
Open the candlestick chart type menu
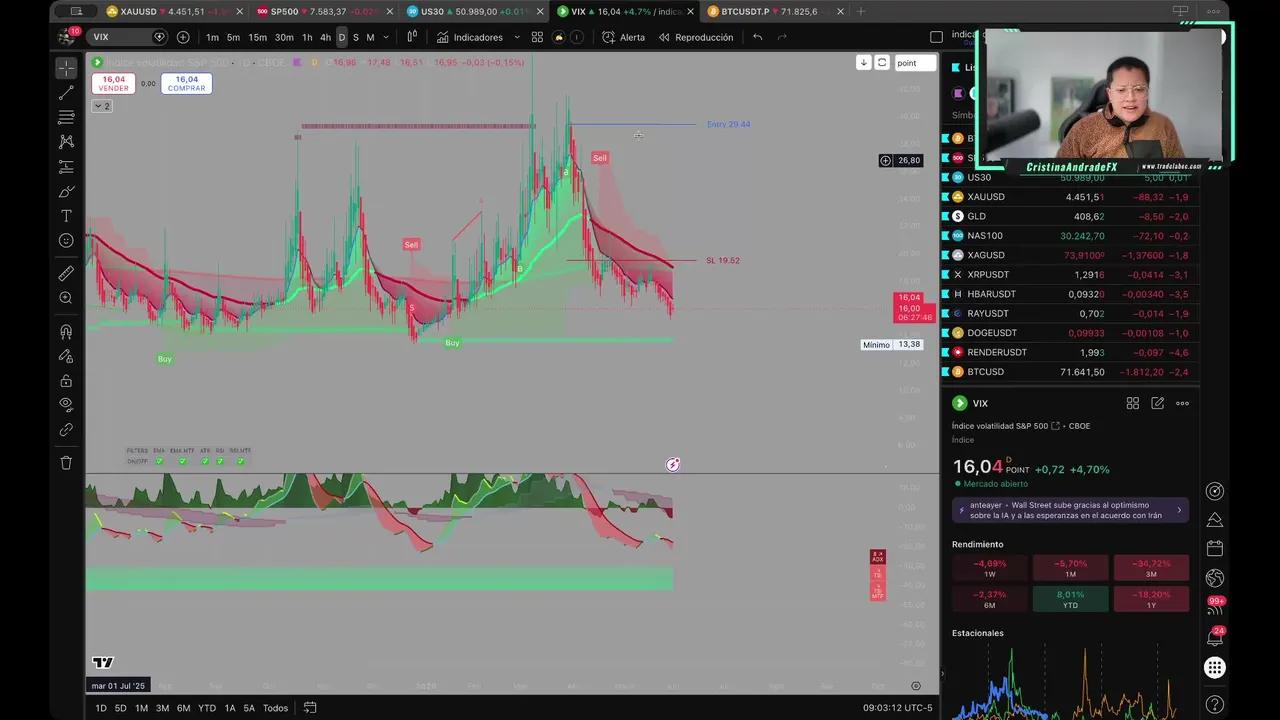411,37
